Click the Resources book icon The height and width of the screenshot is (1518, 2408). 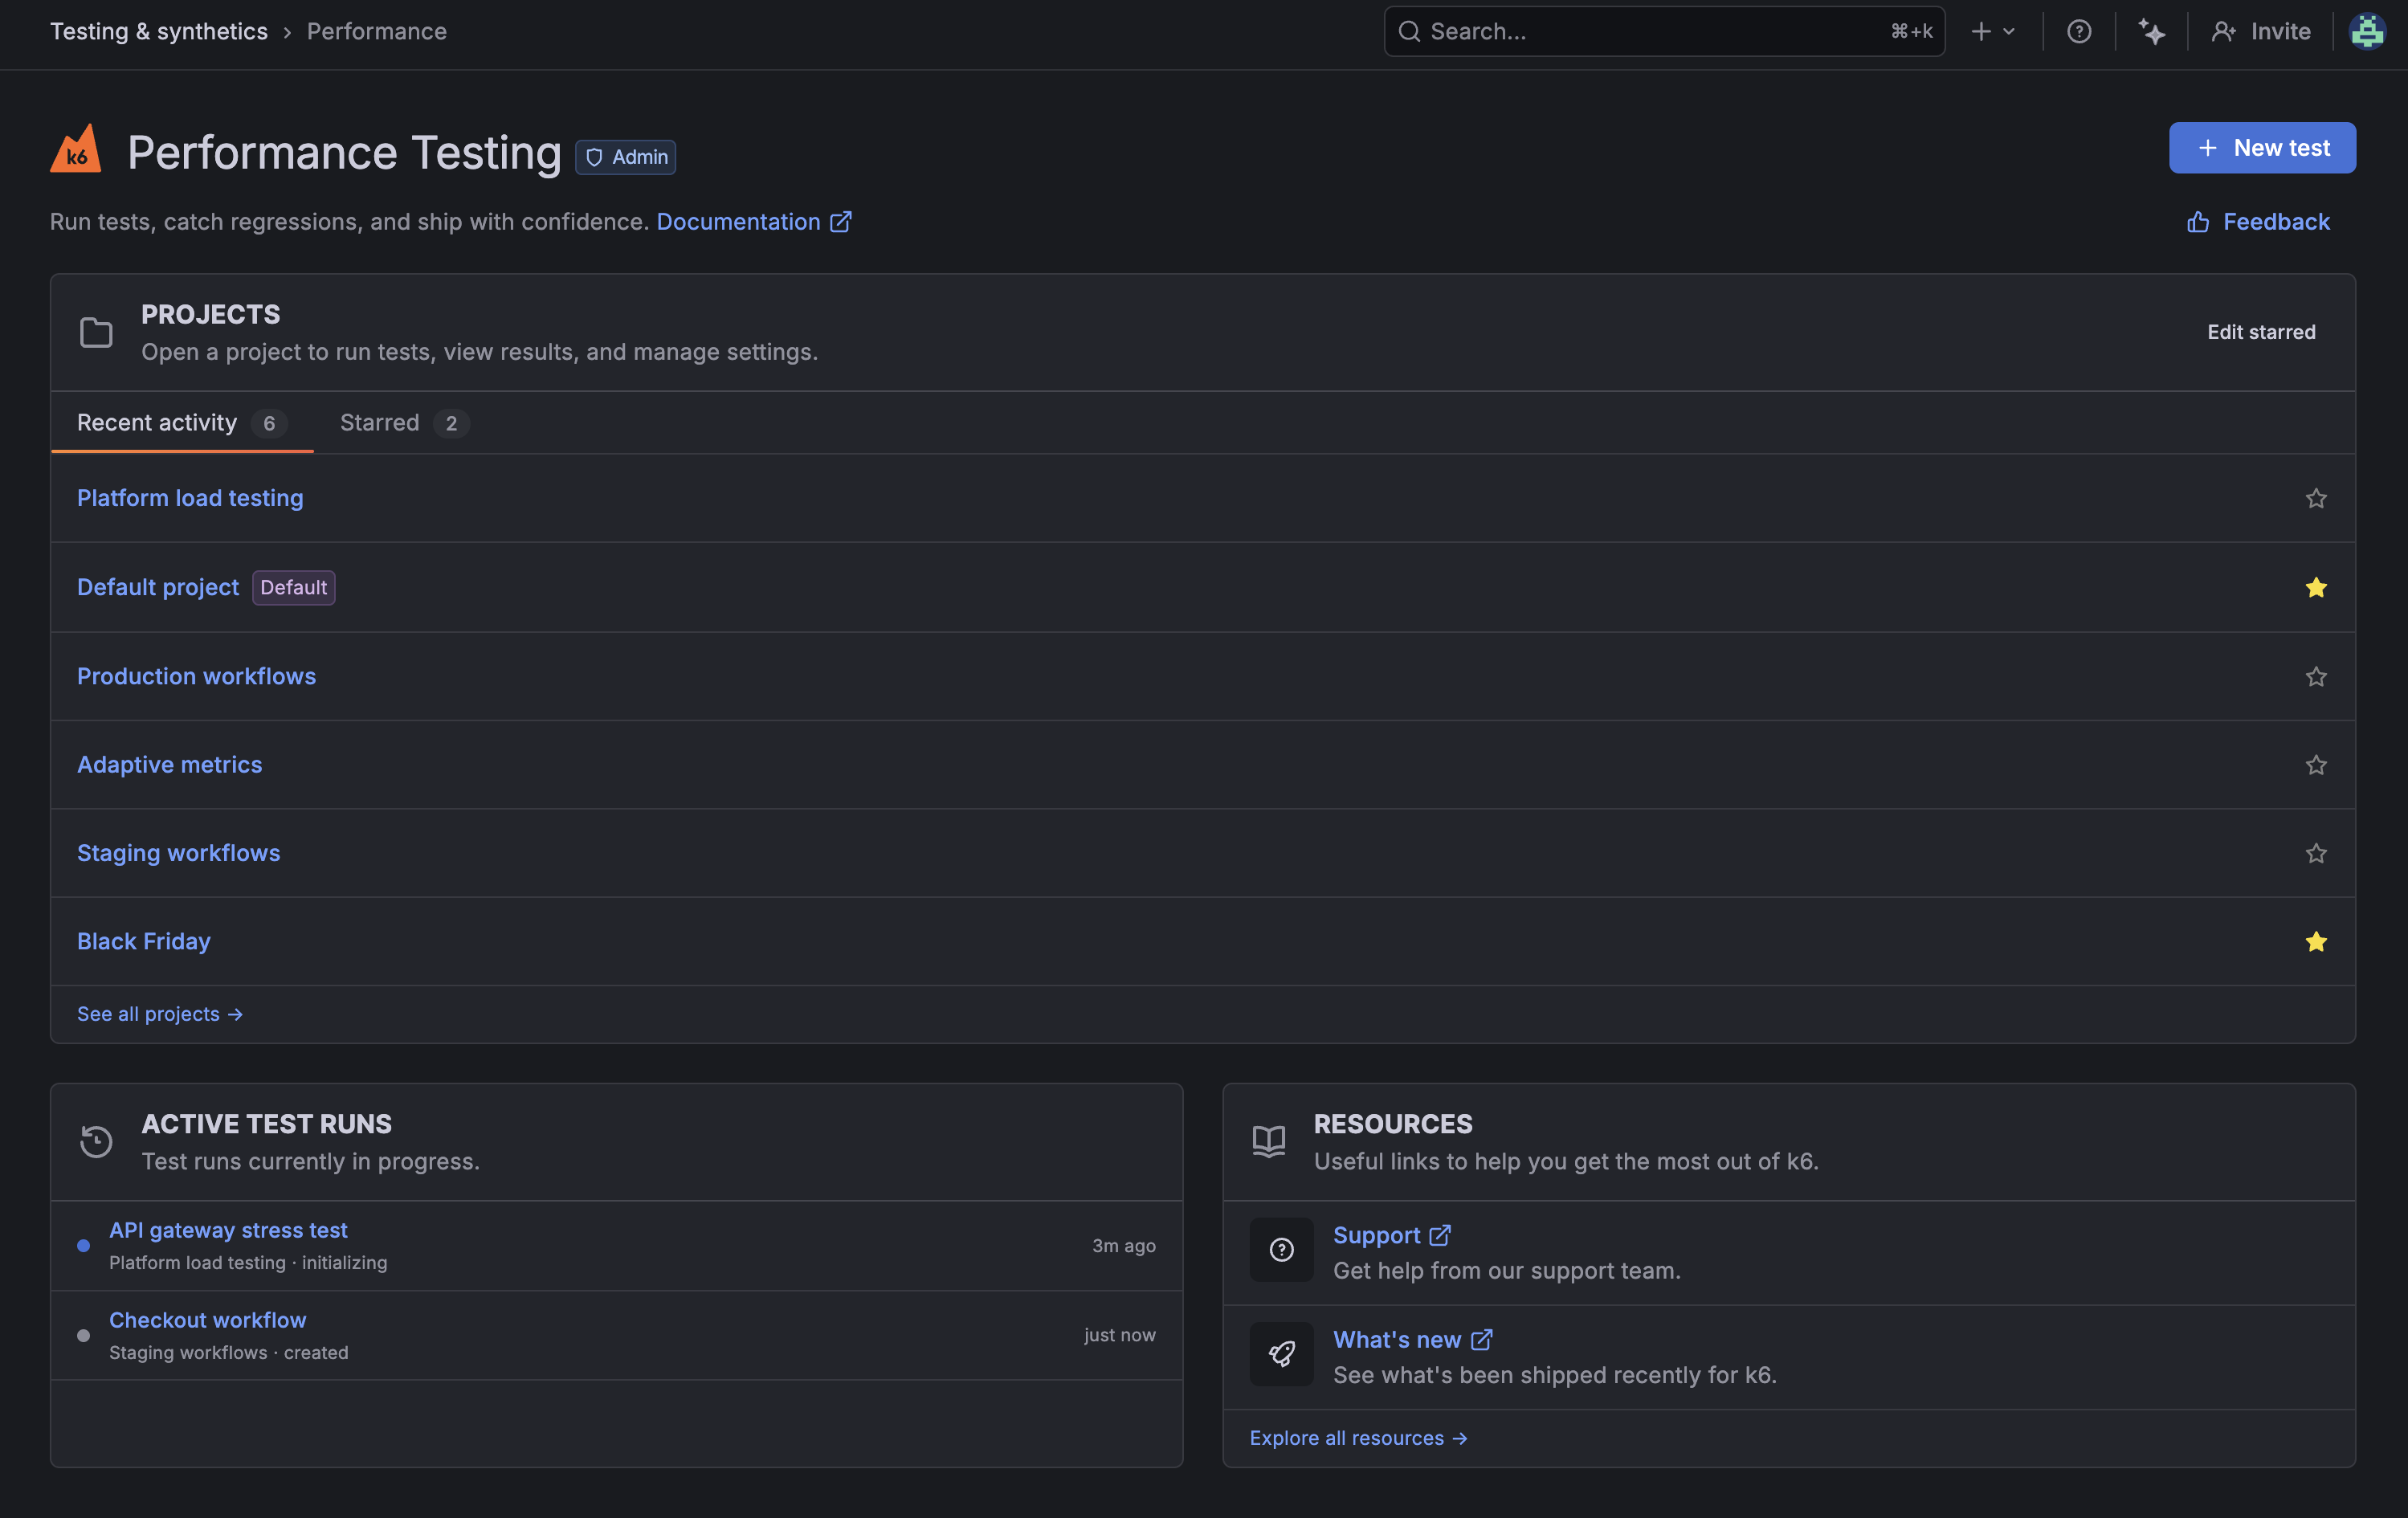1269,1142
